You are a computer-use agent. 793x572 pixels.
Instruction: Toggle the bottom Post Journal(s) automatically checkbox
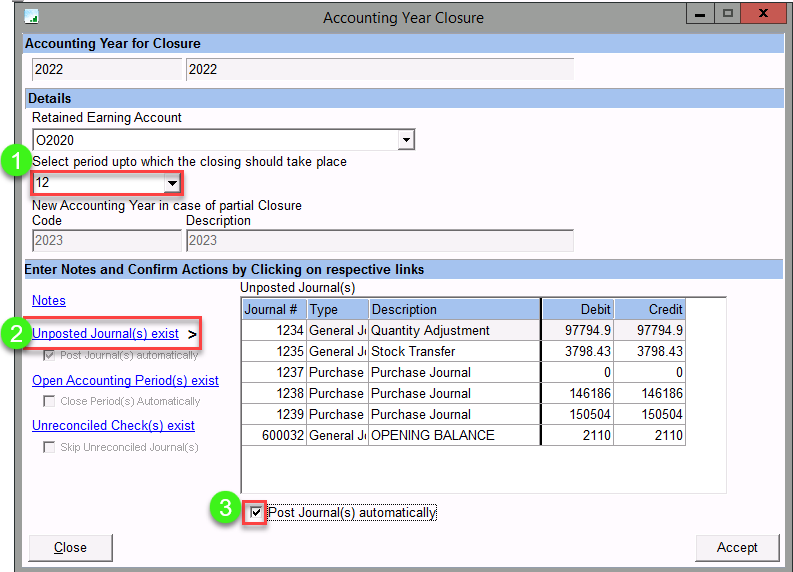click(x=257, y=513)
